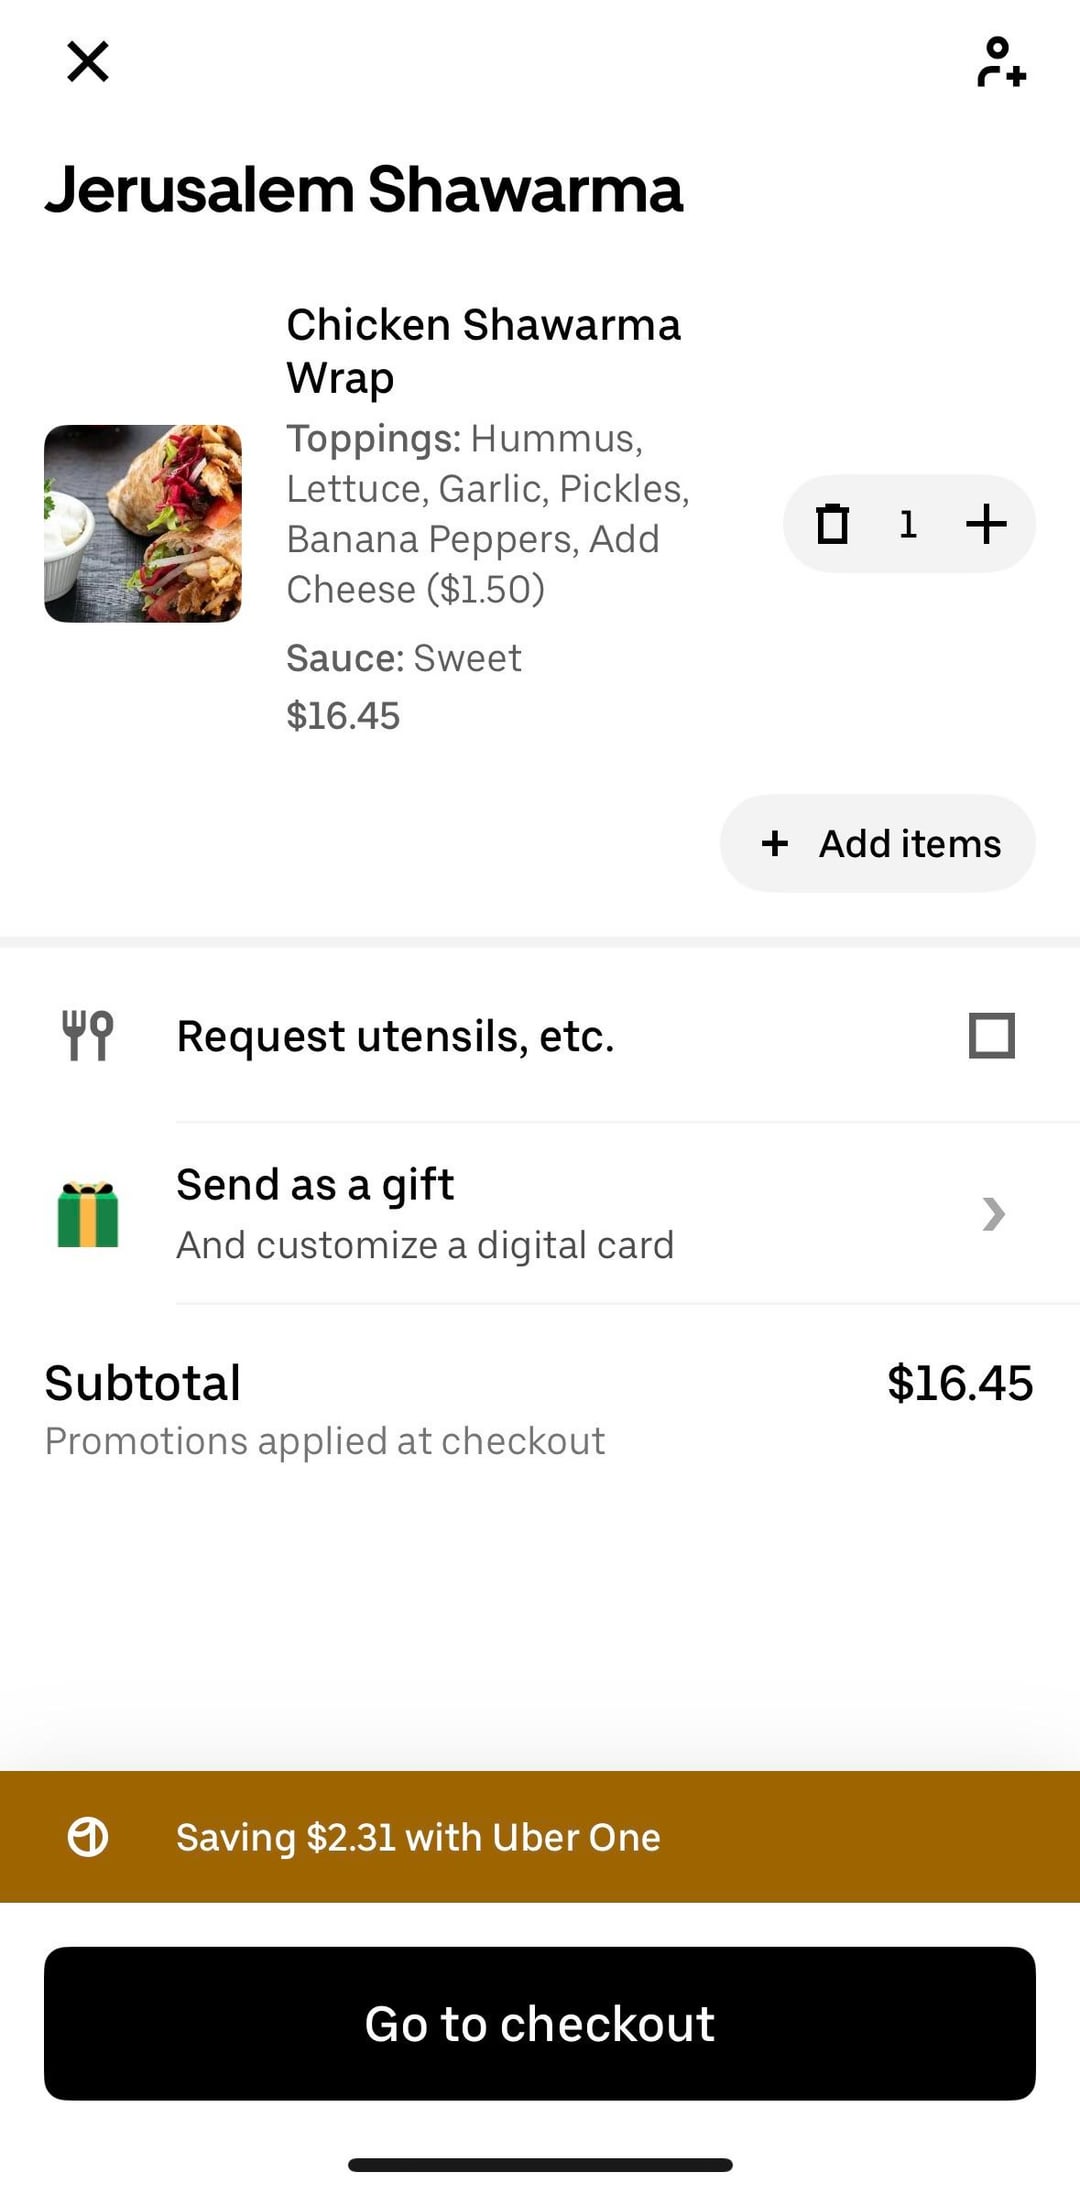Tap the Uber One circular icon
1080x2194 pixels.
tap(88, 1837)
